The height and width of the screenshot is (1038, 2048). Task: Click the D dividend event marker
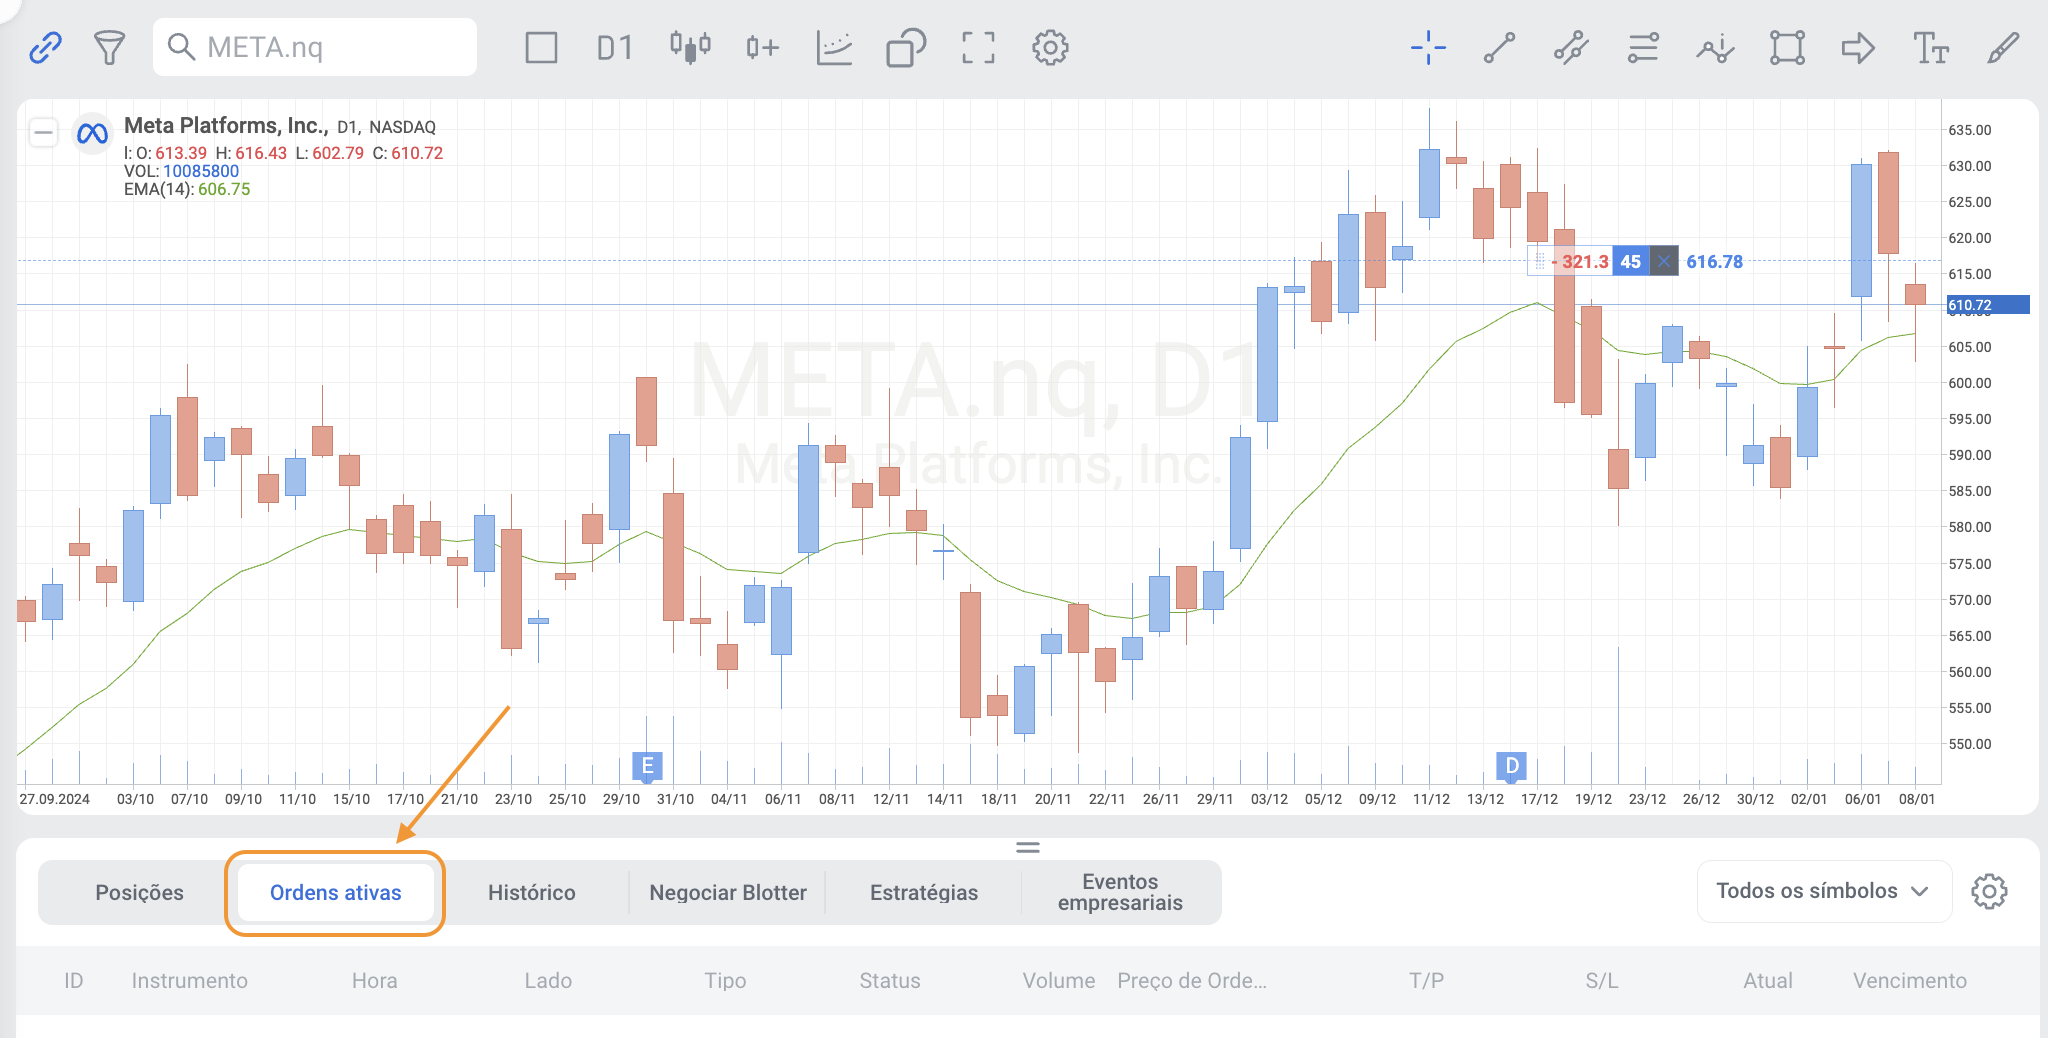1511,766
